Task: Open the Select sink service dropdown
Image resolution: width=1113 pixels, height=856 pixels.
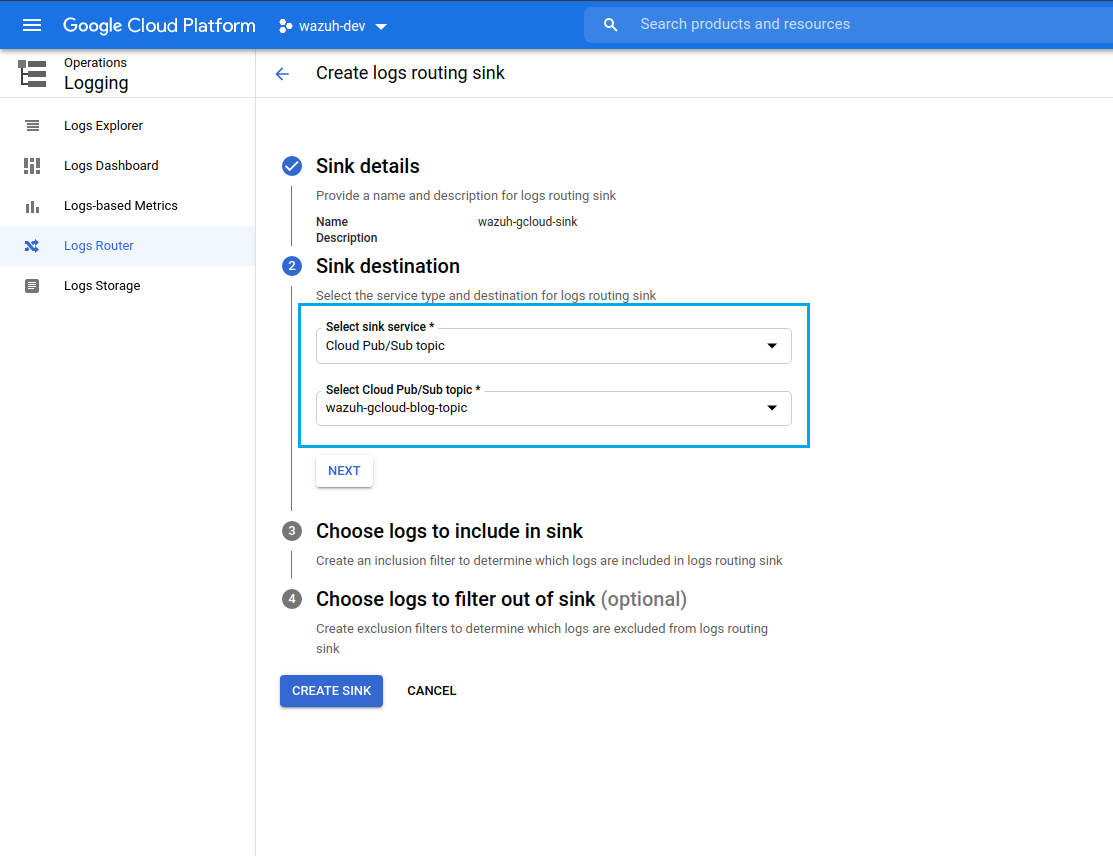Action: pyautogui.click(x=554, y=346)
